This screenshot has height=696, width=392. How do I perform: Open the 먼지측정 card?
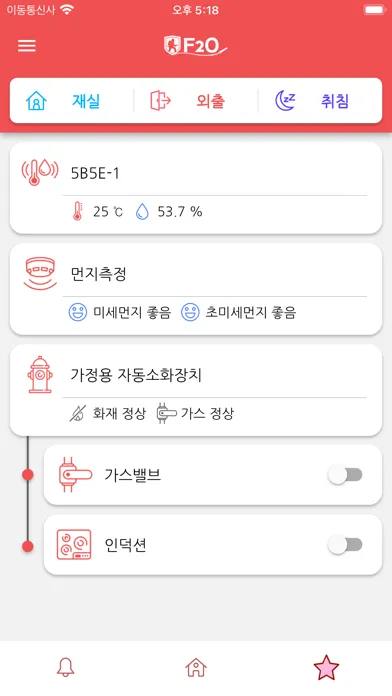coord(196,289)
